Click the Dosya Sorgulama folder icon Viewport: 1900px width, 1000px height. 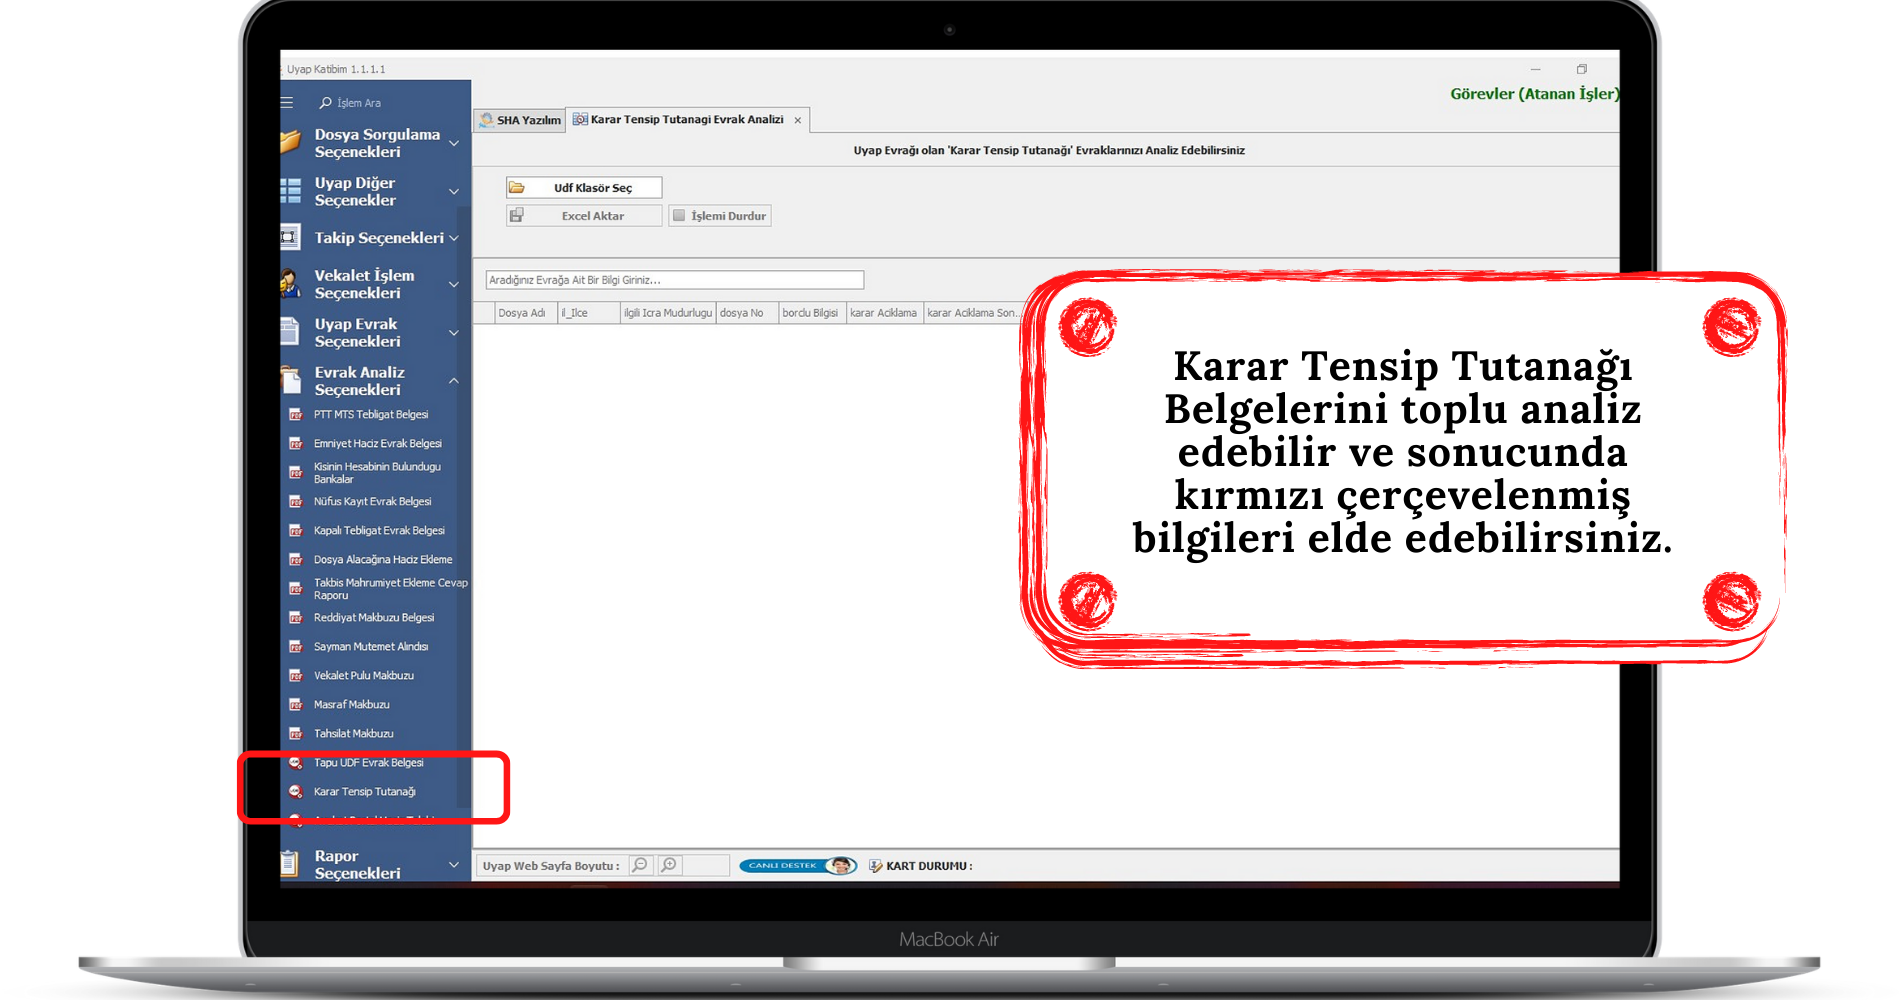290,142
